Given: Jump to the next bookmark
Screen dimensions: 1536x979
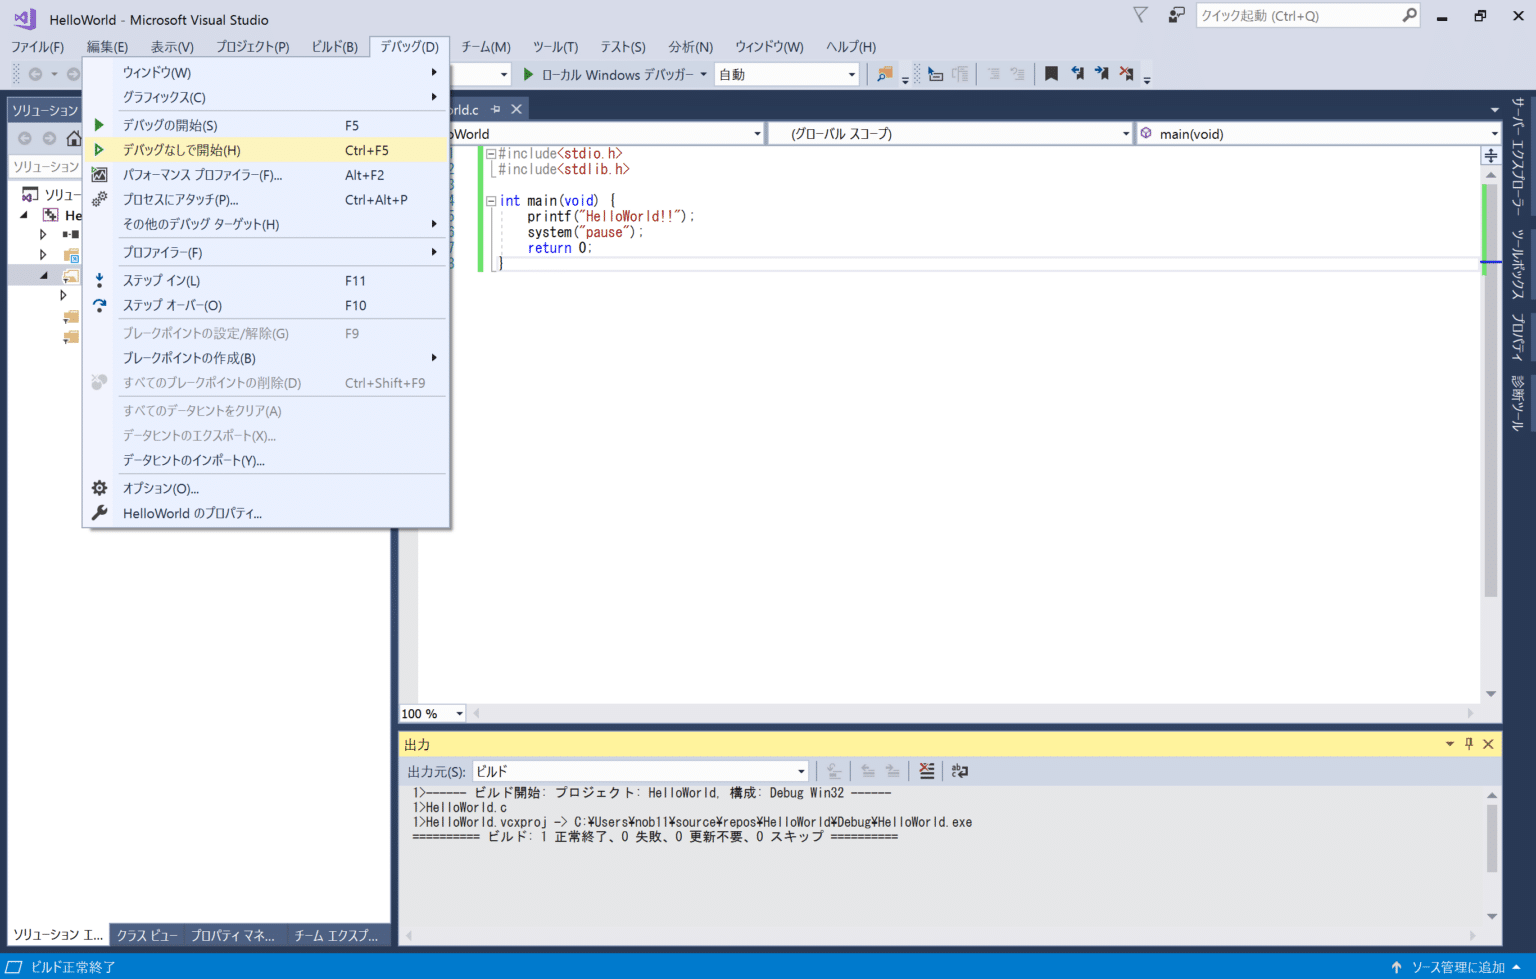Looking at the screenshot, I should pos(1101,73).
